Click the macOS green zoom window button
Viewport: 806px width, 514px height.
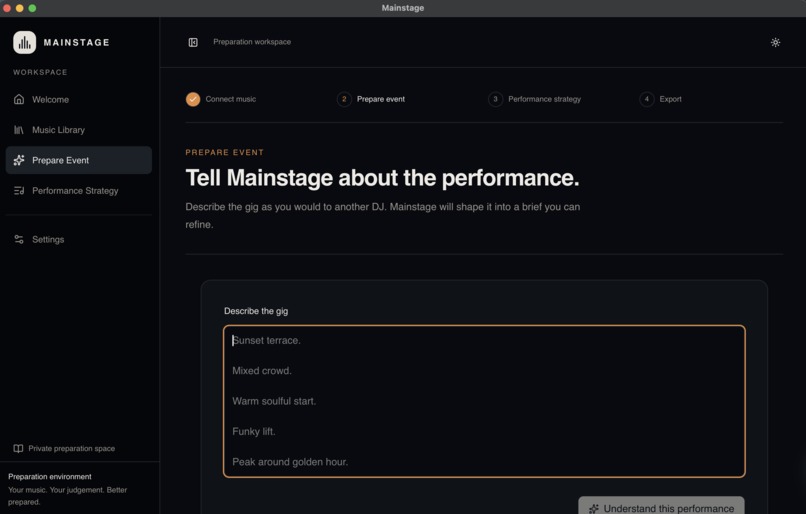pyautogui.click(x=32, y=8)
